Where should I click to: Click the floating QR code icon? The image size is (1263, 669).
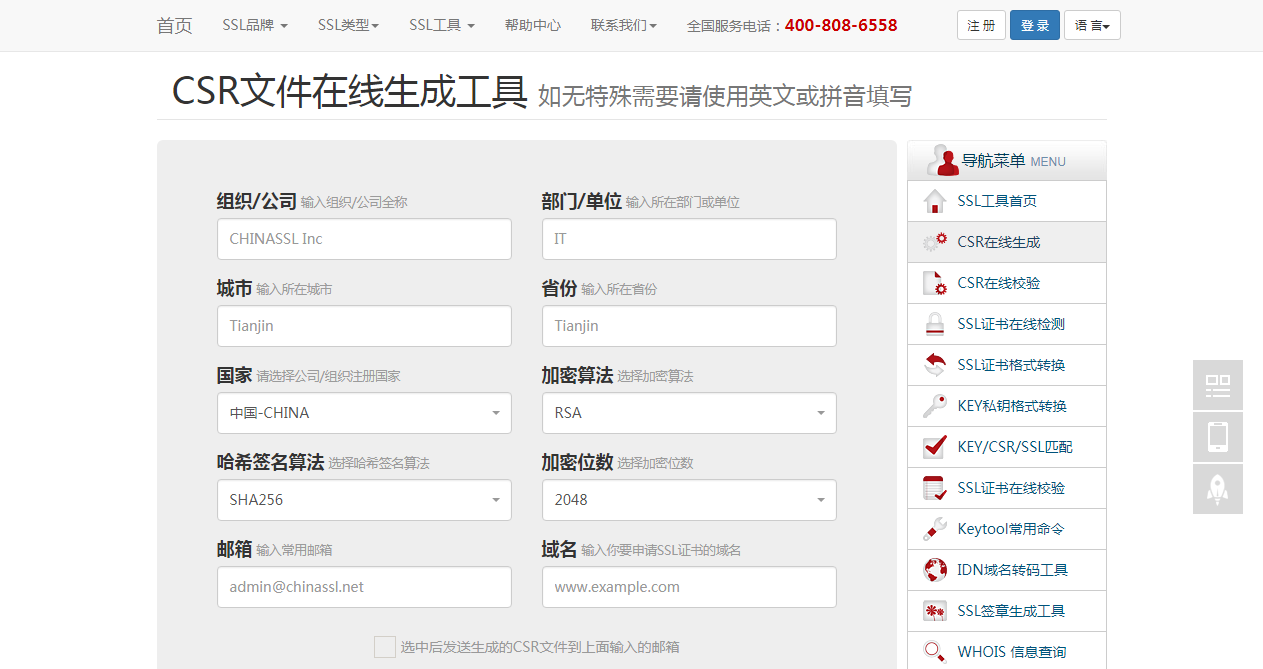(1218, 385)
